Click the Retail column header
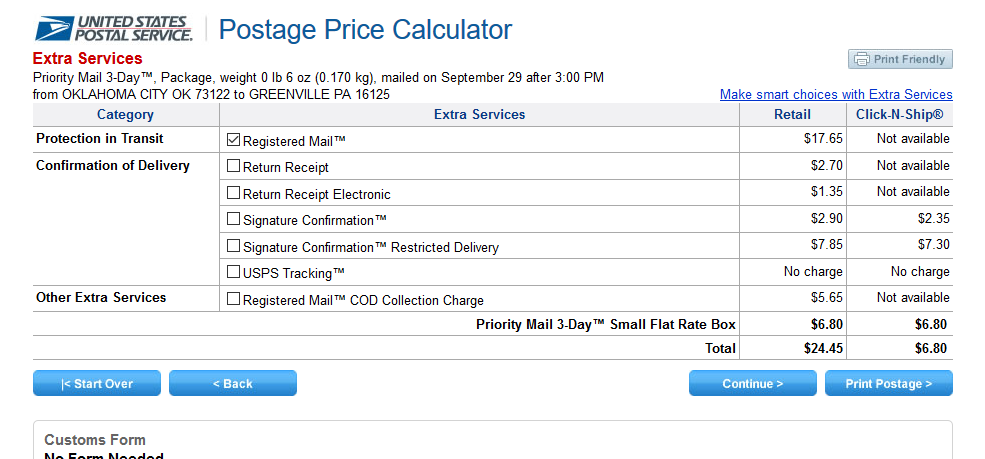The width and height of the screenshot is (985, 459). tap(792, 115)
